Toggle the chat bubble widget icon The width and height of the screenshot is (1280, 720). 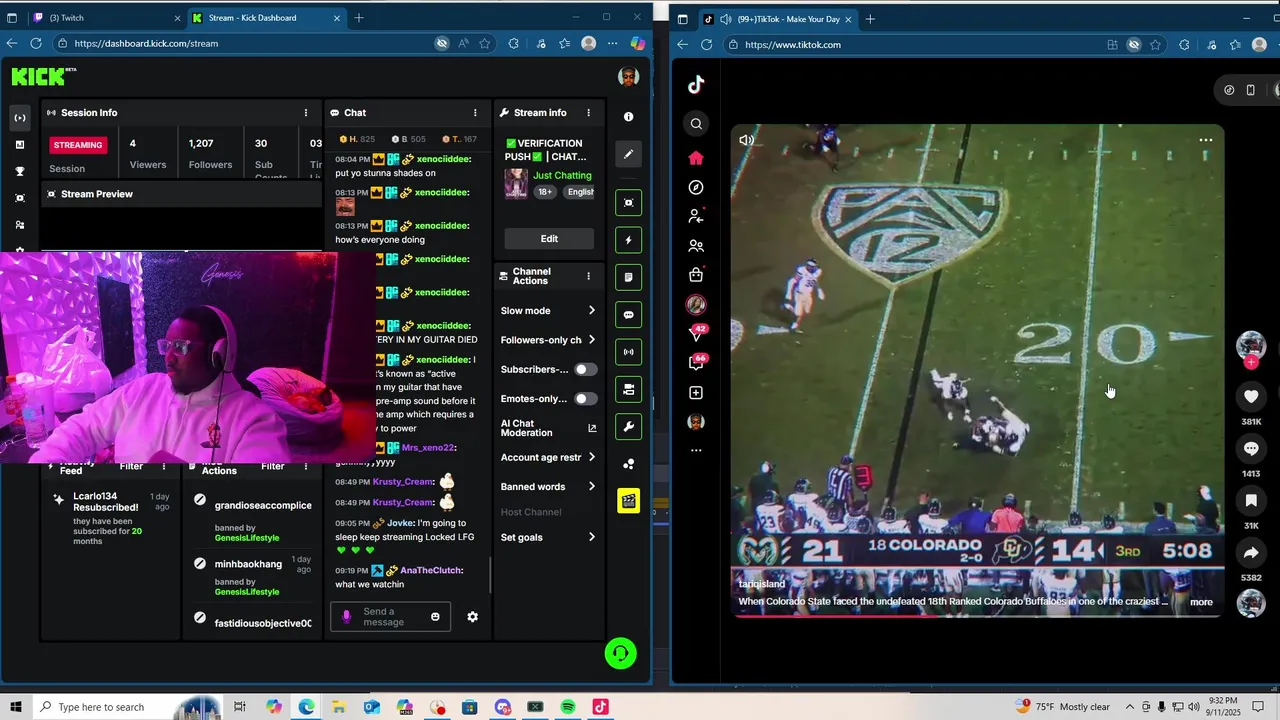point(628,315)
